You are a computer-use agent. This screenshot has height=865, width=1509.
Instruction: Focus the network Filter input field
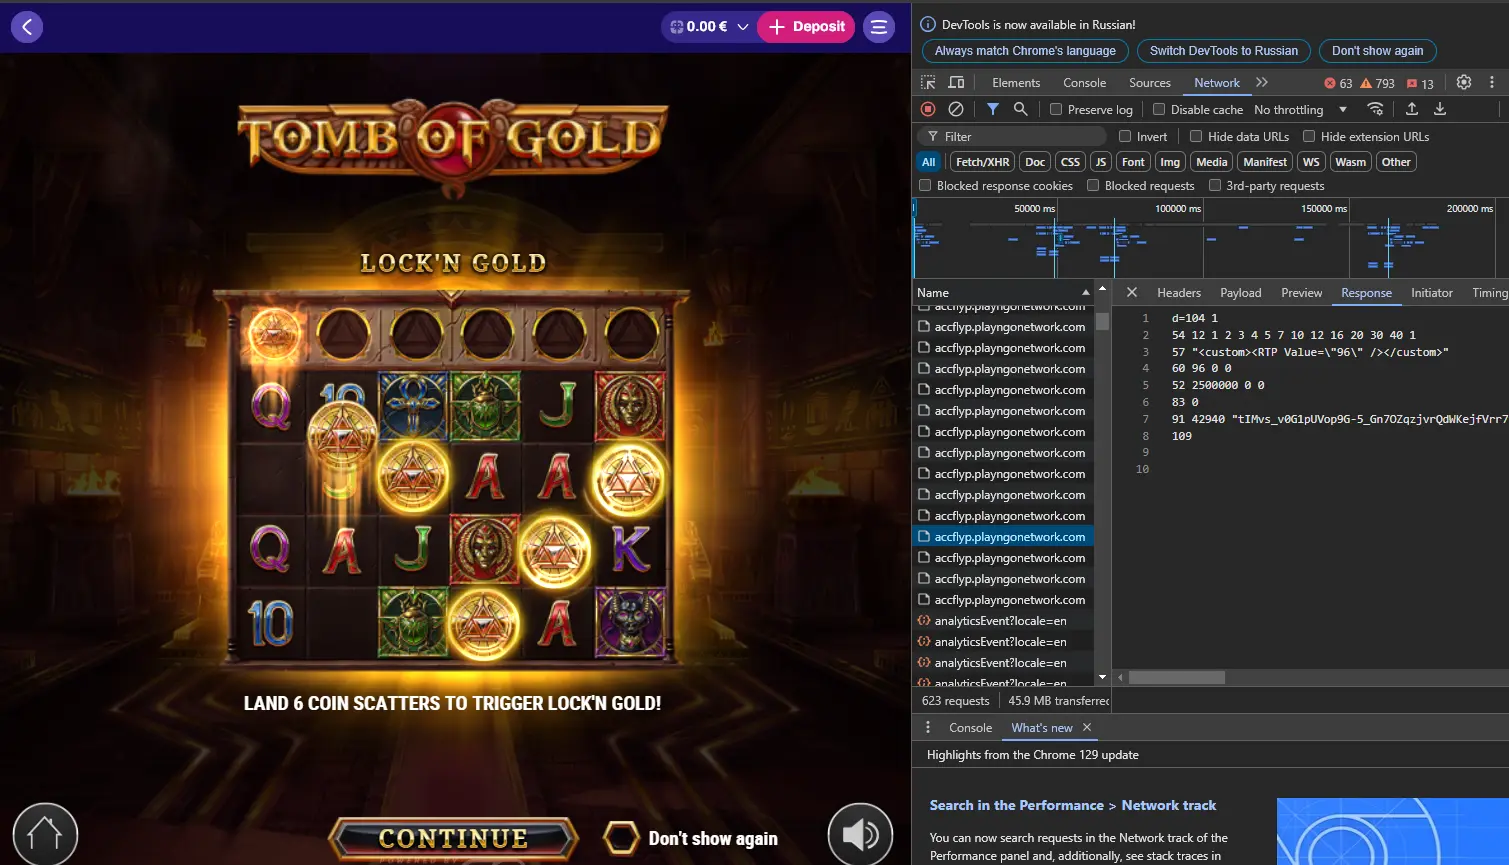[1012, 136]
